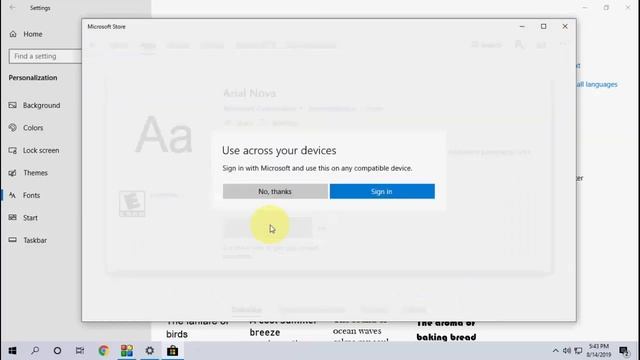
Task: Click the Background picture icon
Action: [13, 105]
